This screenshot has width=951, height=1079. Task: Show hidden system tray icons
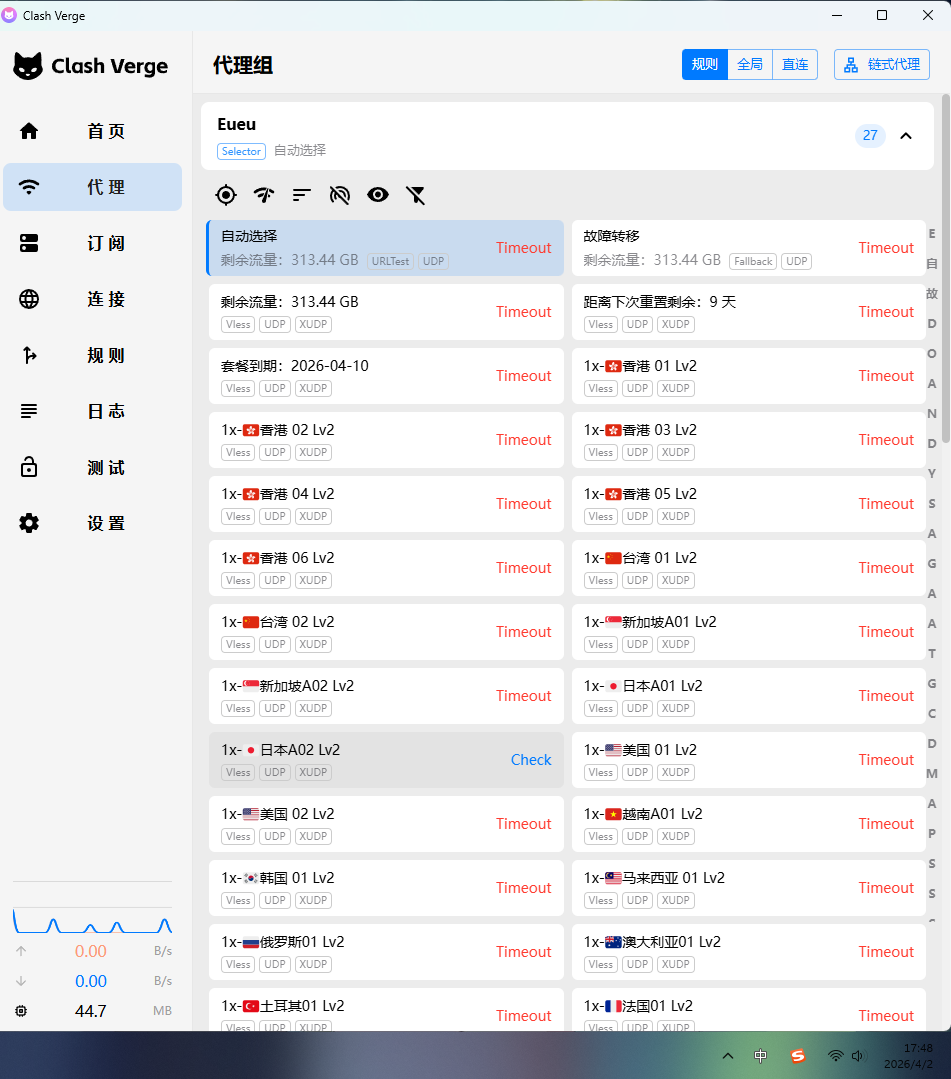point(727,1056)
